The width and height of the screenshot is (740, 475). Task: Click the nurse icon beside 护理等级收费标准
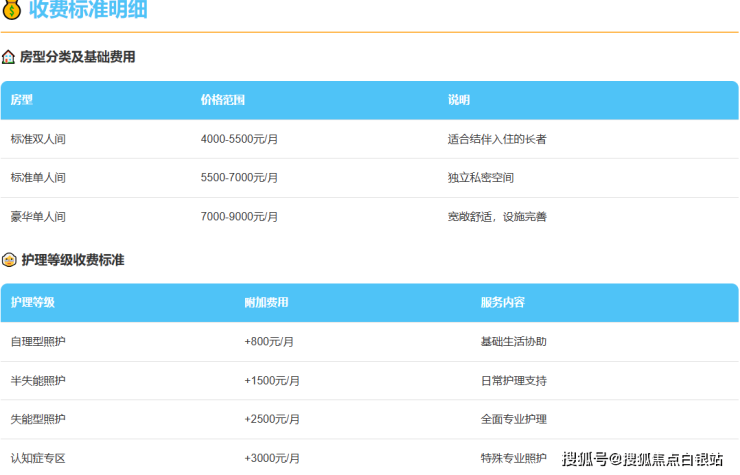coord(9,260)
